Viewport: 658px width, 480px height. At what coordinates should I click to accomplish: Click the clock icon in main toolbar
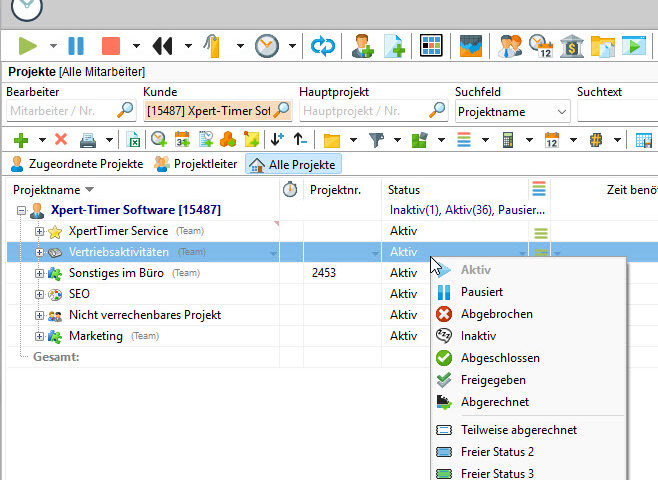pyautogui.click(x=266, y=45)
